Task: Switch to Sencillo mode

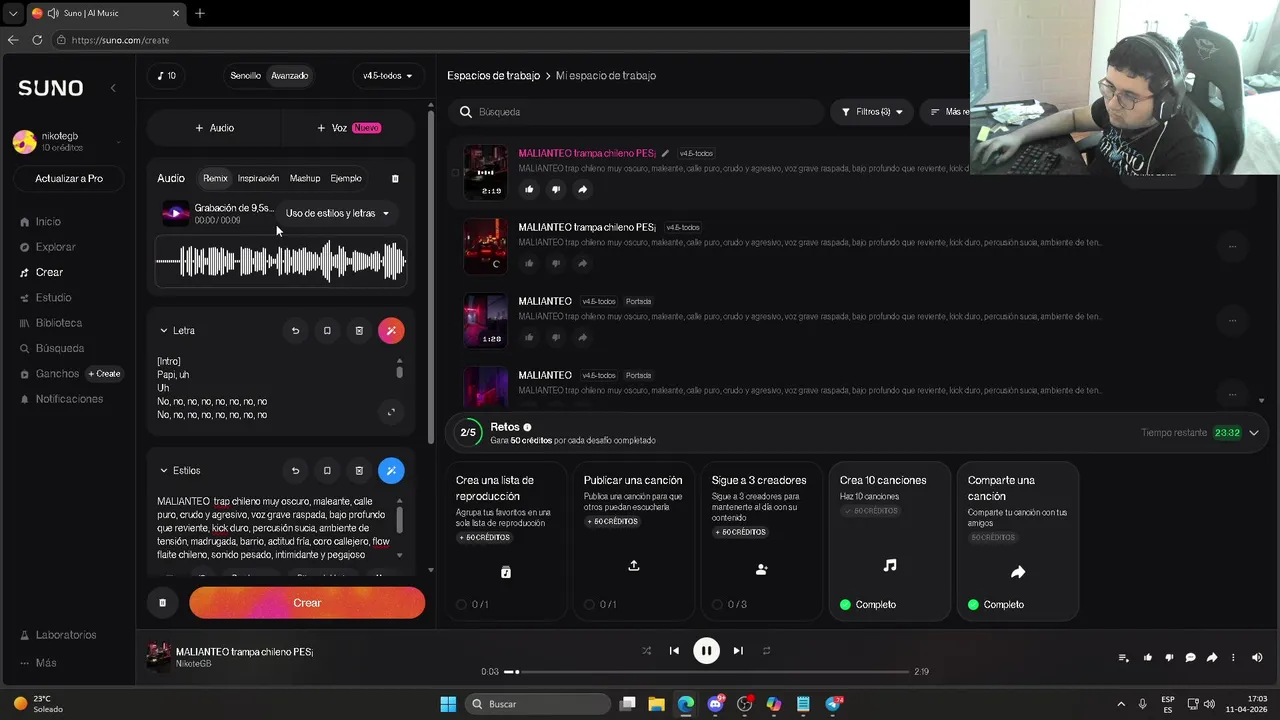Action: point(245,76)
